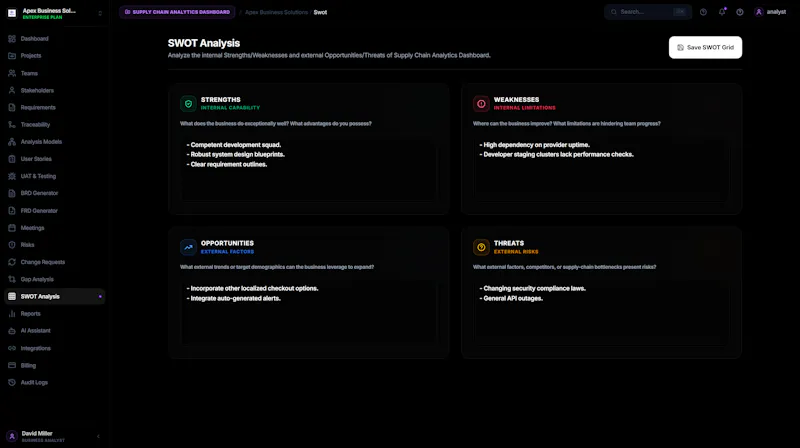Click 'Robust system design blueprints.' line

pyautogui.click(x=236, y=155)
